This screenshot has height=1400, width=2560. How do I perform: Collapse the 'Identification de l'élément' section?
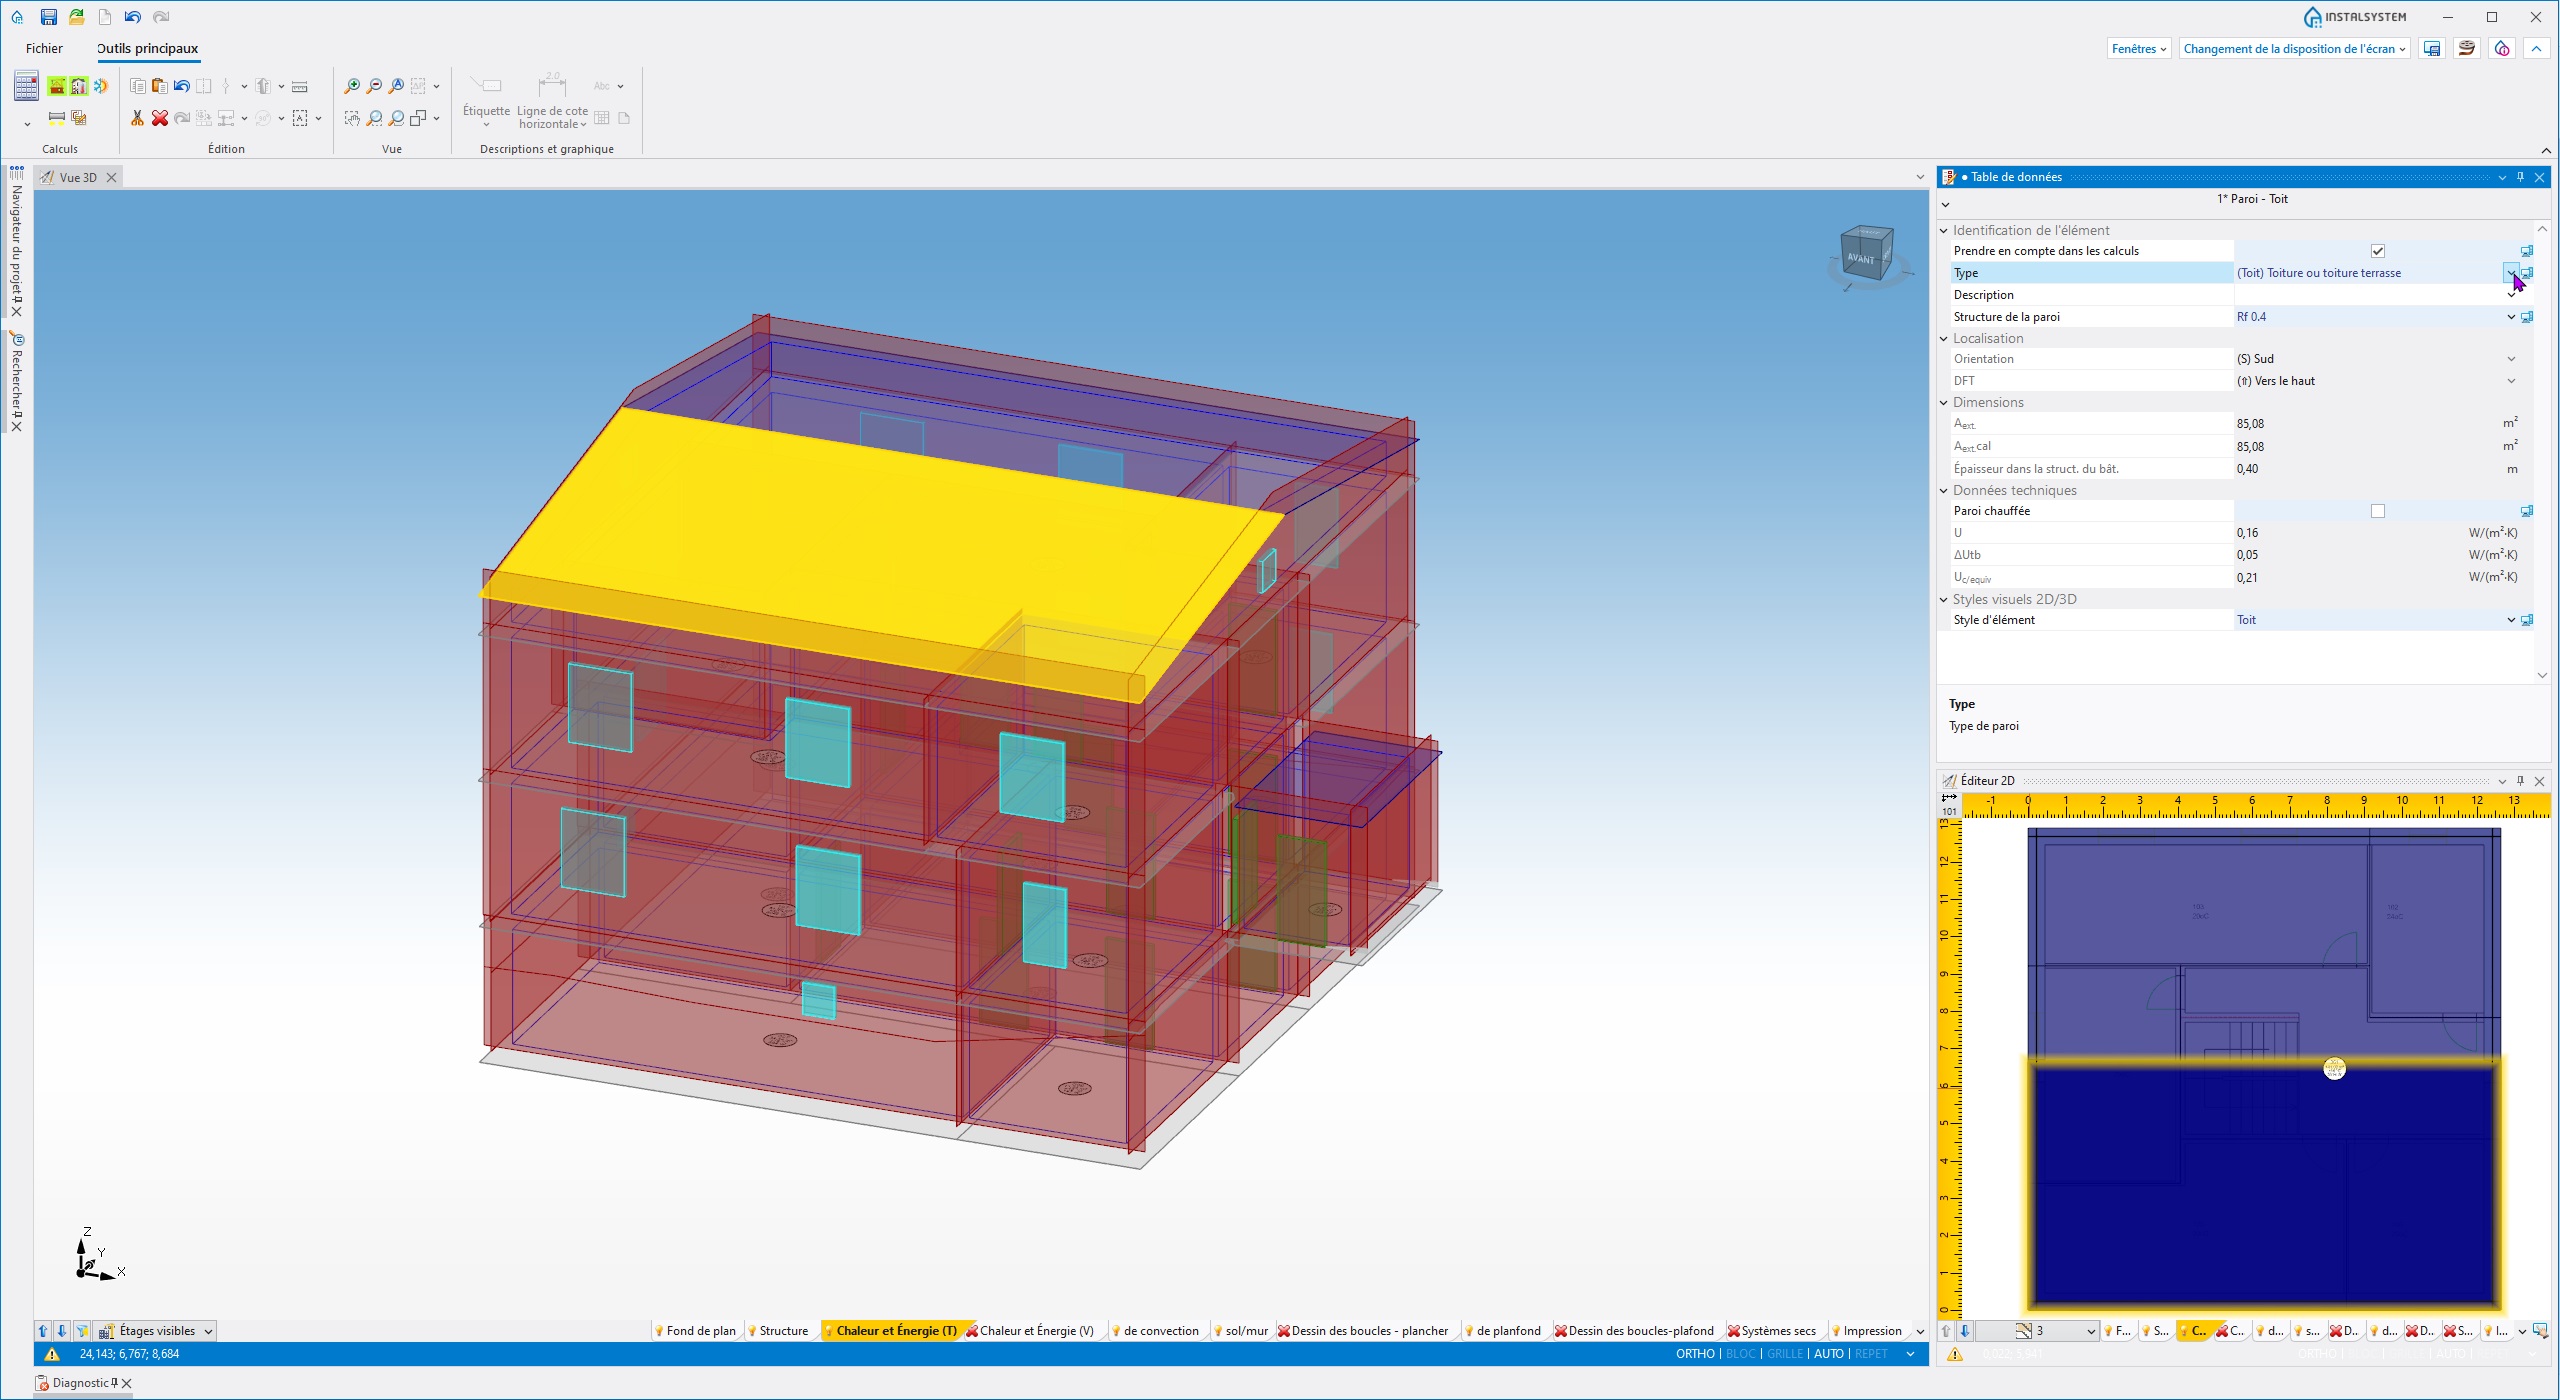pos(1944,231)
